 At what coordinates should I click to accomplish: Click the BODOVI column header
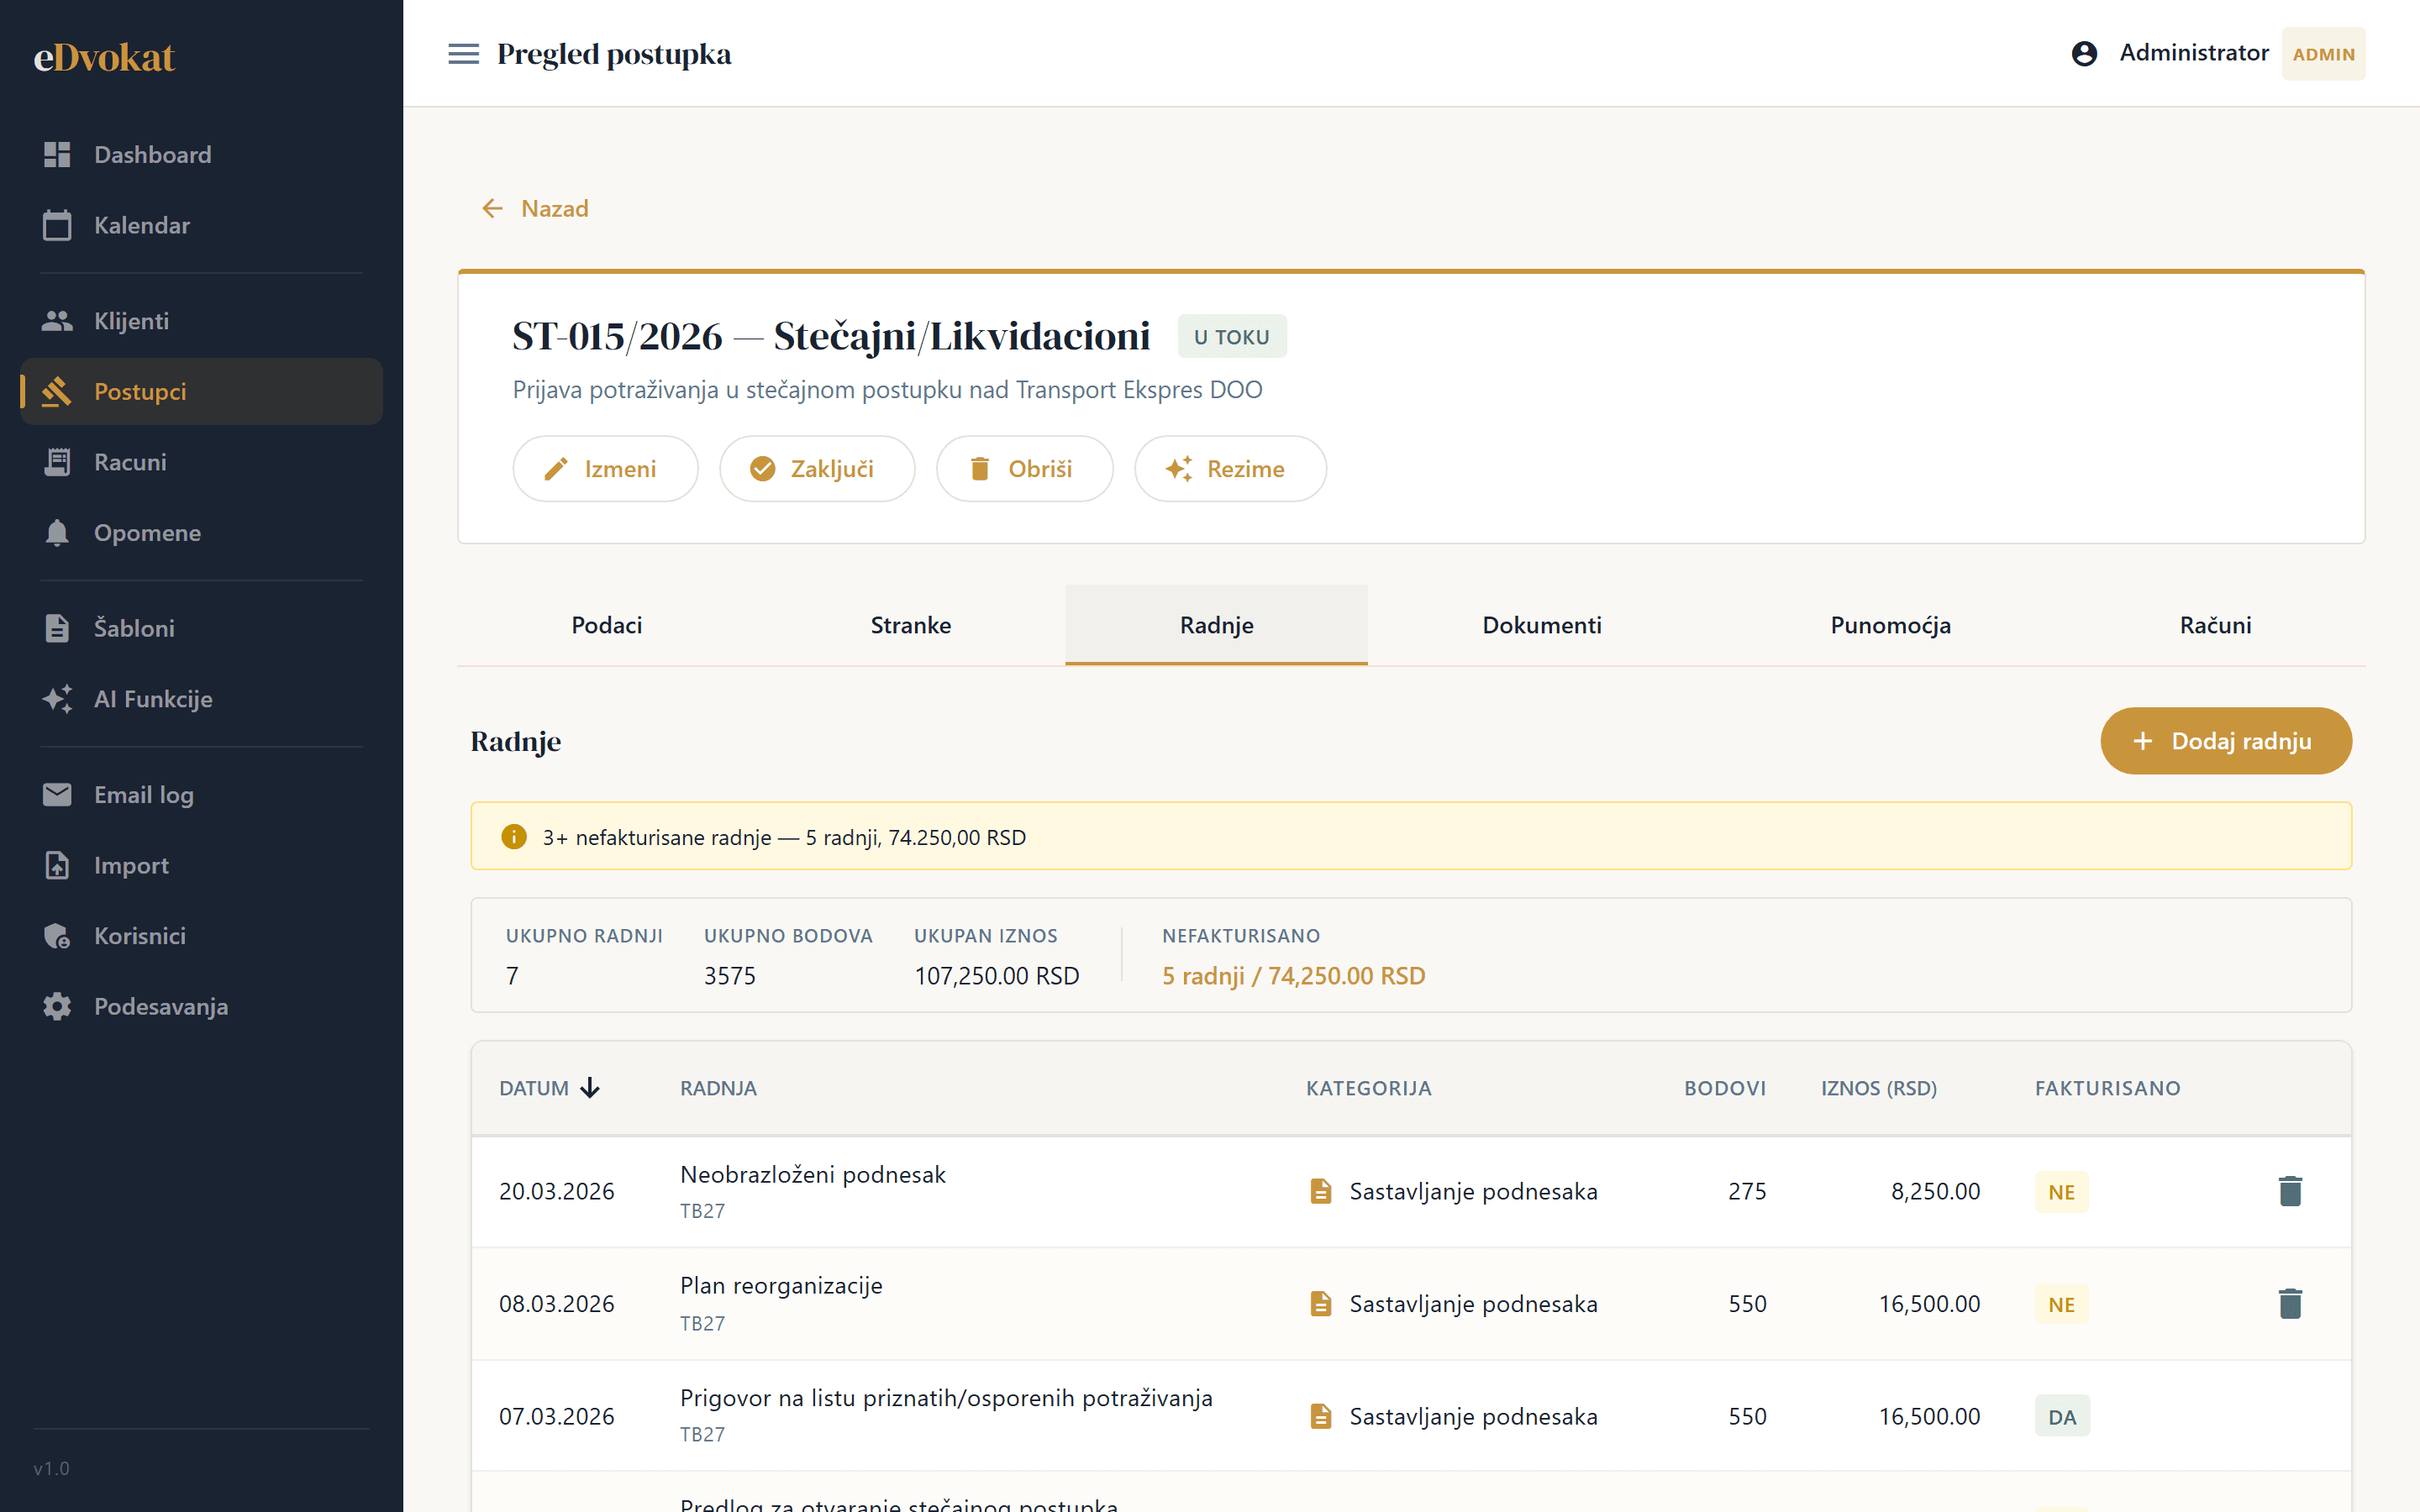1724,1088
